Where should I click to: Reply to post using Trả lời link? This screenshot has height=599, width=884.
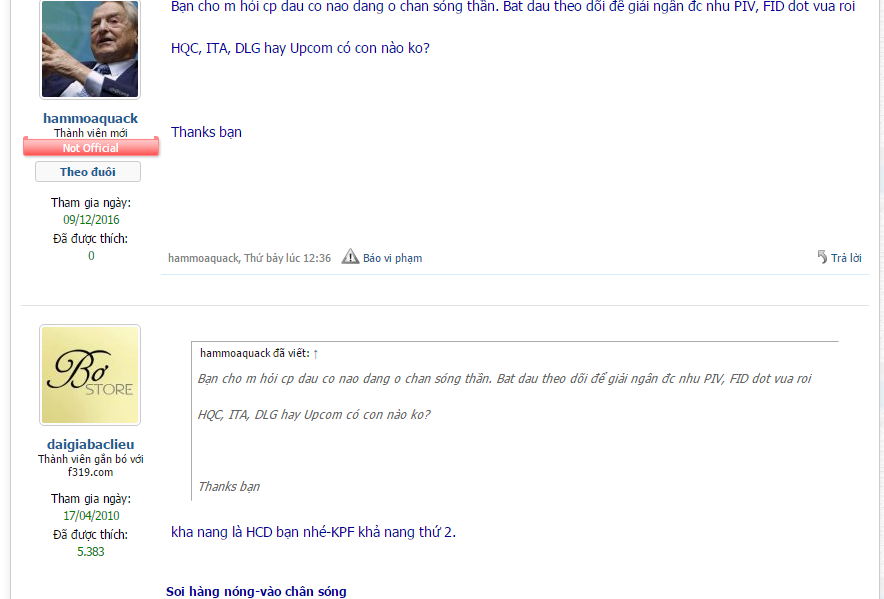click(x=846, y=258)
